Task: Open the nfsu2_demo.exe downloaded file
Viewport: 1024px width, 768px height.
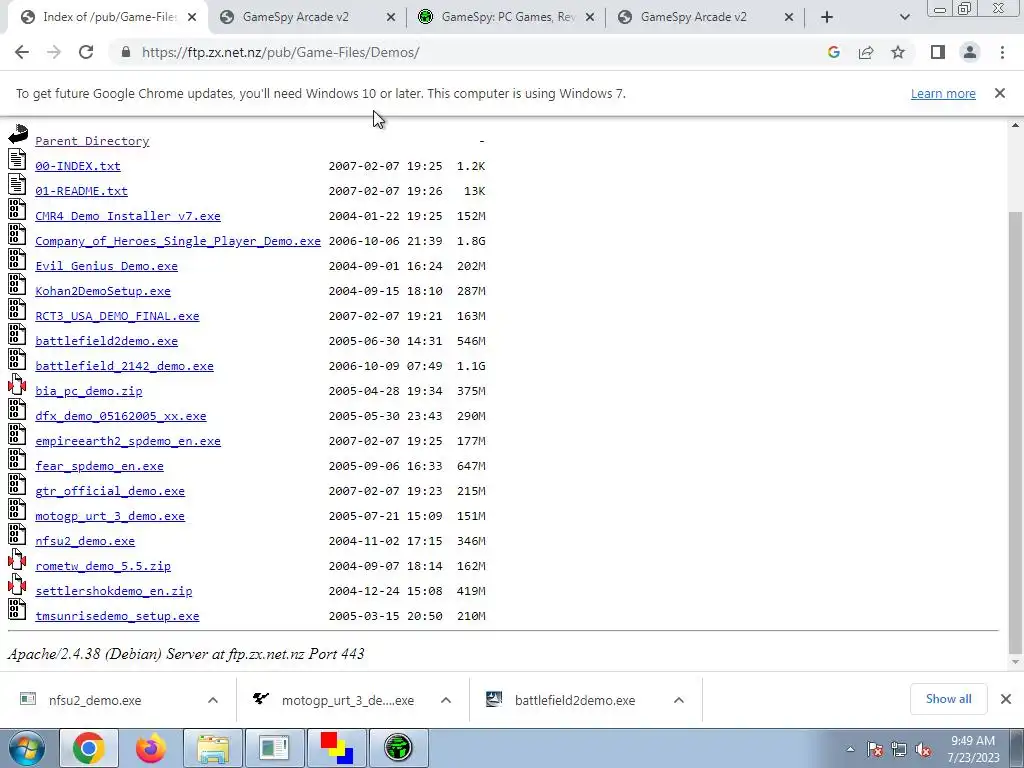Action: 95,700
